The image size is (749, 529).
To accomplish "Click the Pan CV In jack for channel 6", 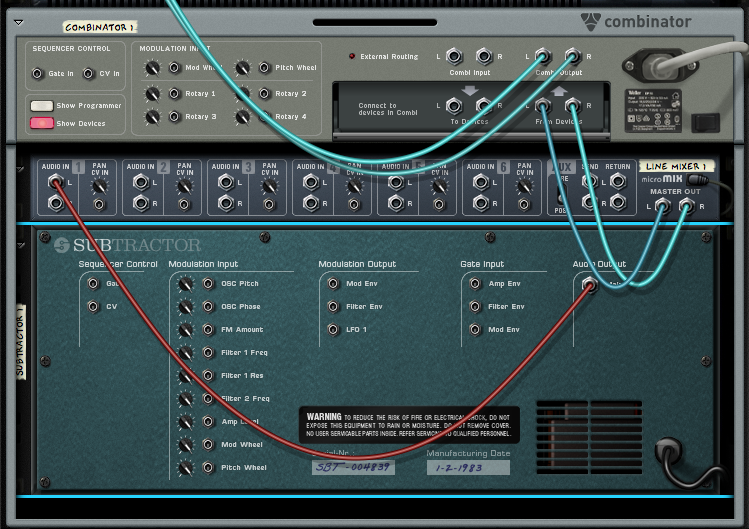I will coord(524,205).
